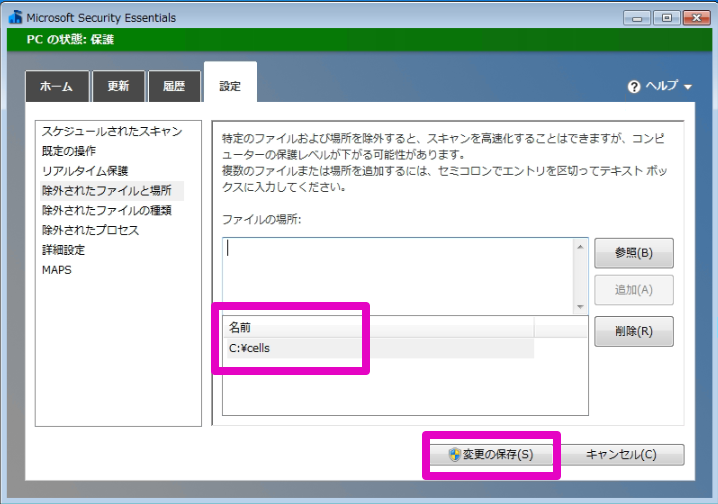Open the 履歴 tab
Viewport: 718px width, 504px height.
[174, 86]
